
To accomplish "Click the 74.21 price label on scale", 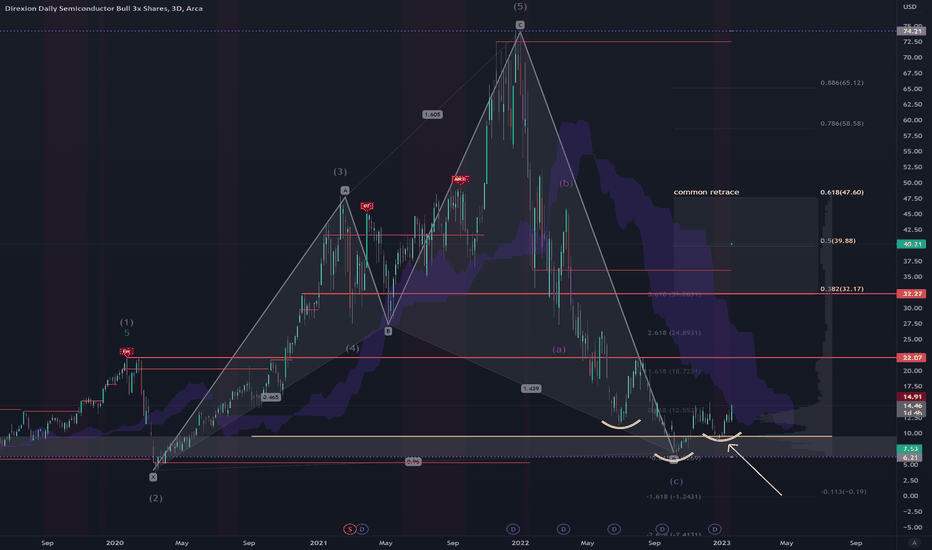I will 912,31.
